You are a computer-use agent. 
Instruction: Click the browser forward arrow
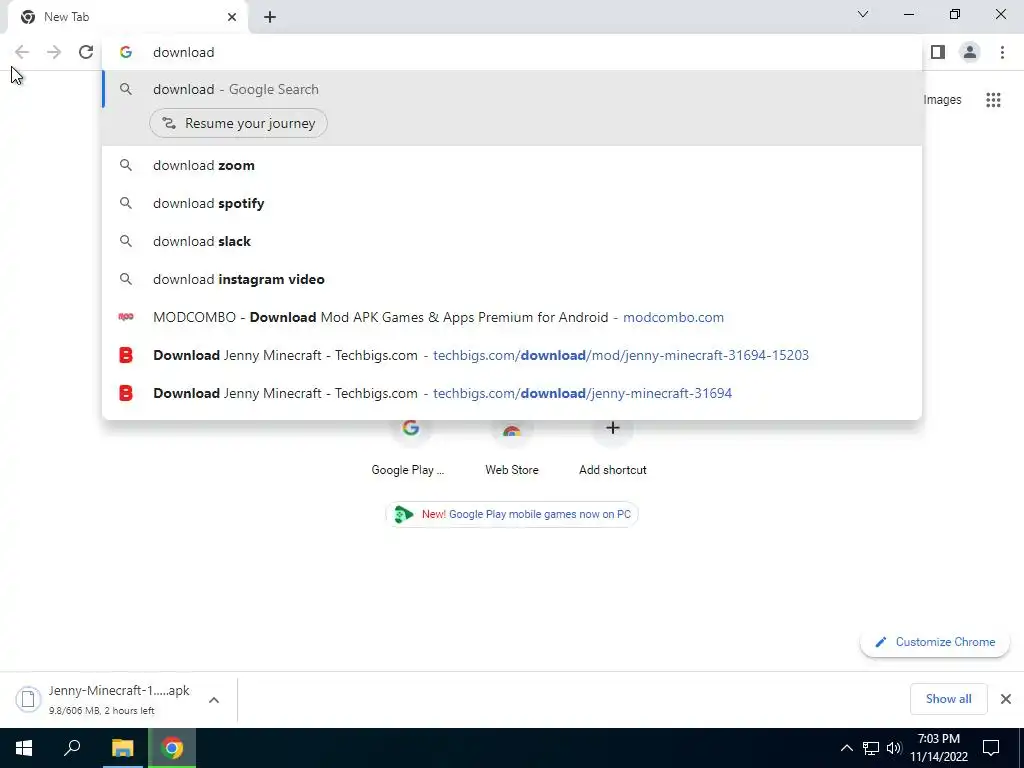click(54, 52)
